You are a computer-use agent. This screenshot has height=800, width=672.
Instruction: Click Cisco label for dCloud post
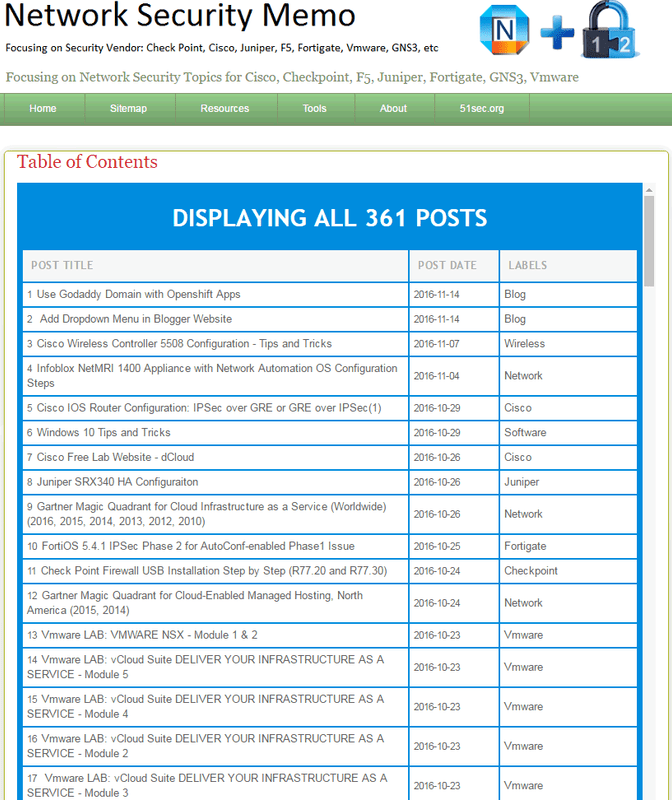[518, 457]
